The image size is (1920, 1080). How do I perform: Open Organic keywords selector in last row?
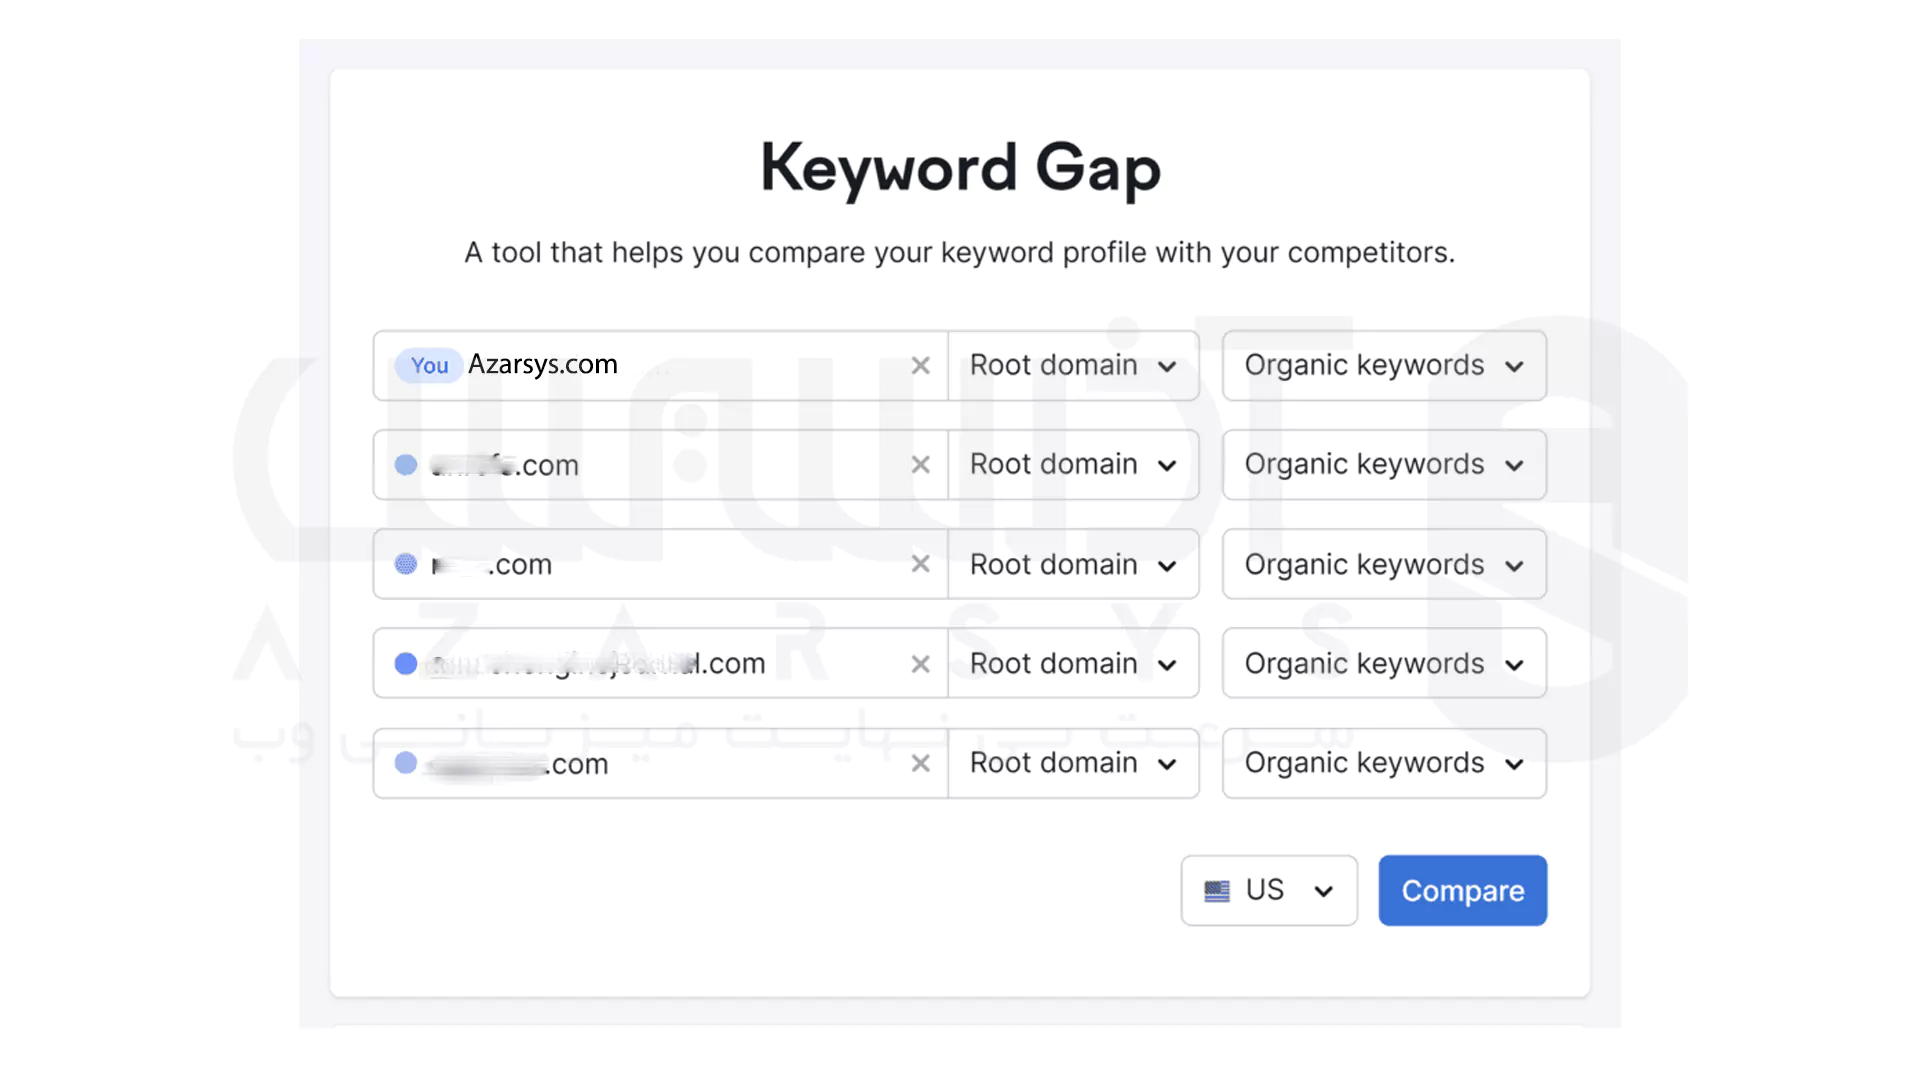[1383, 764]
